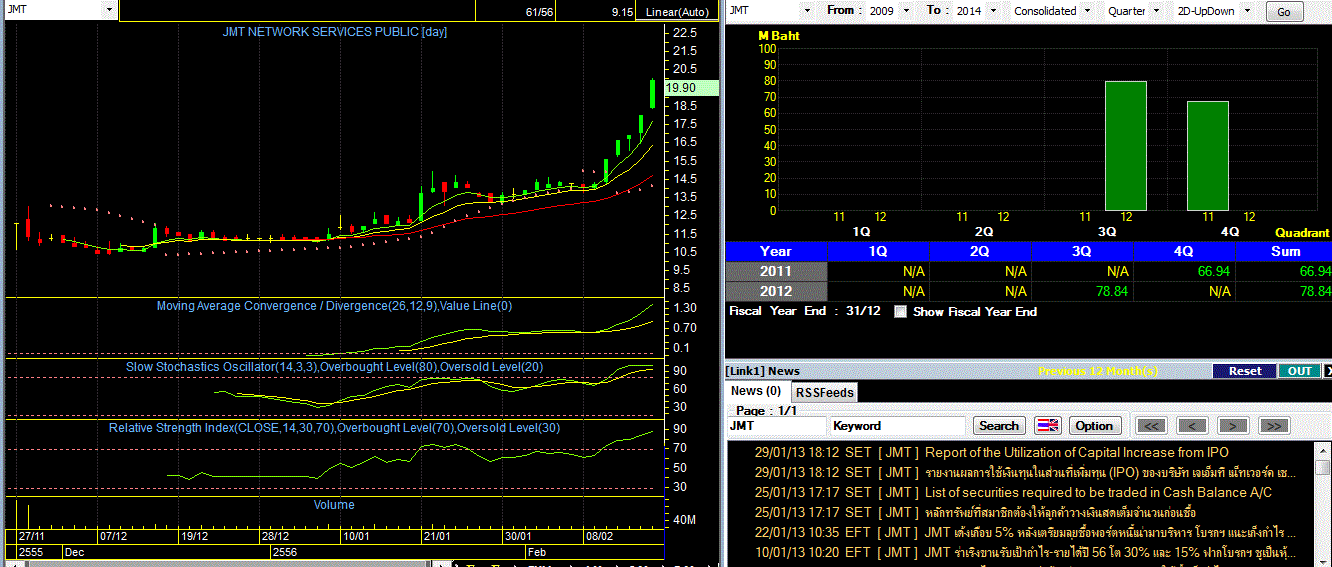Open the 25/01/13 Thai-language SET news row
The width and height of the screenshot is (1332, 567).
(x=975, y=512)
